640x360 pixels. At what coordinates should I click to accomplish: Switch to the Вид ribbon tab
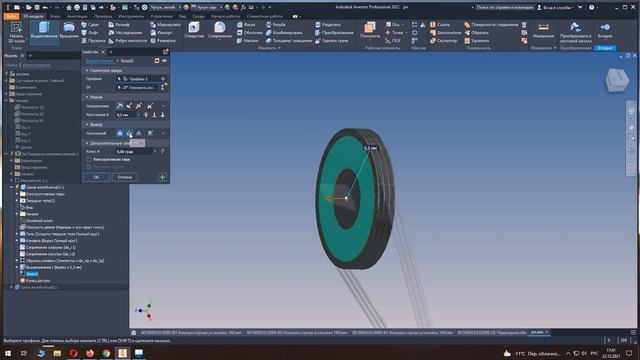[x=183, y=16]
